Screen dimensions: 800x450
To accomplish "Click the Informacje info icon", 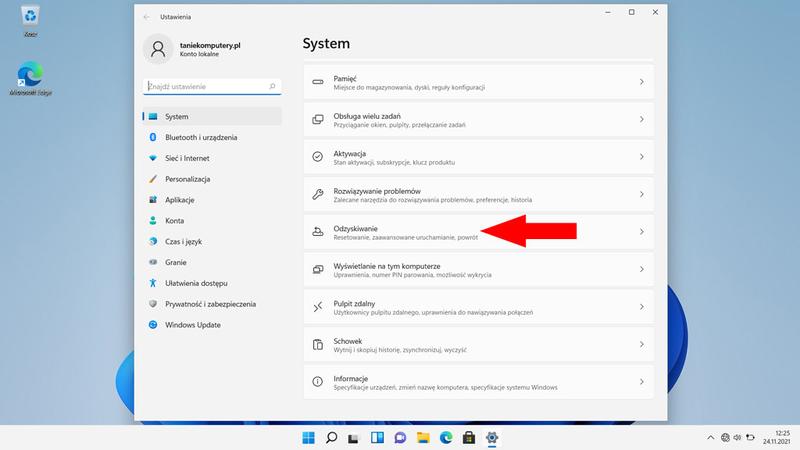I will tap(317, 381).
